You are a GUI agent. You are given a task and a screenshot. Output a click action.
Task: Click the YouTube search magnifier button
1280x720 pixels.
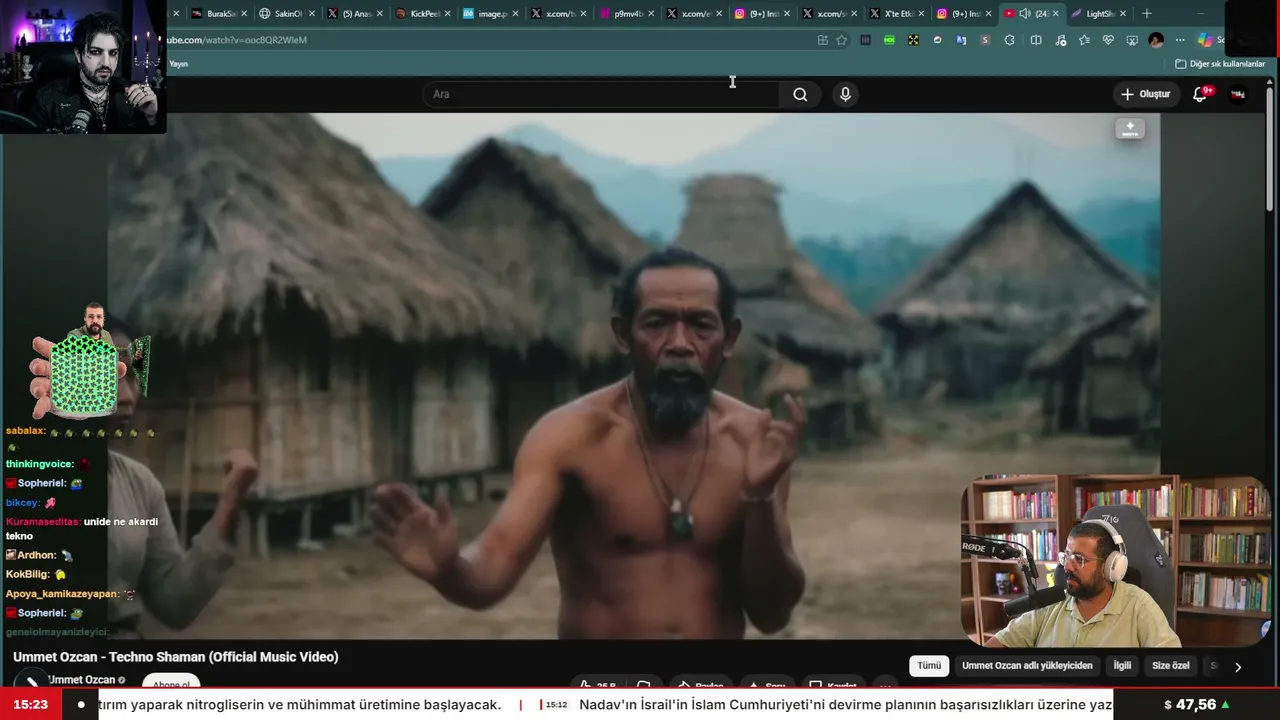pos(800,94)
